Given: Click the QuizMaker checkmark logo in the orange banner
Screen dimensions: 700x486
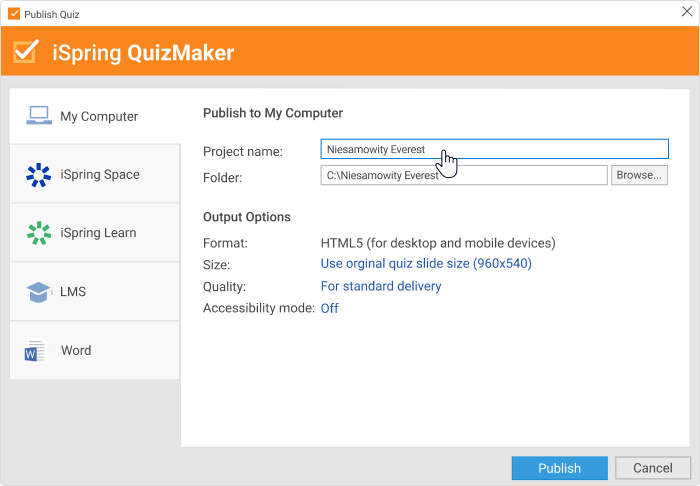Looking at the screenshot, I should (x=26, y=51).
